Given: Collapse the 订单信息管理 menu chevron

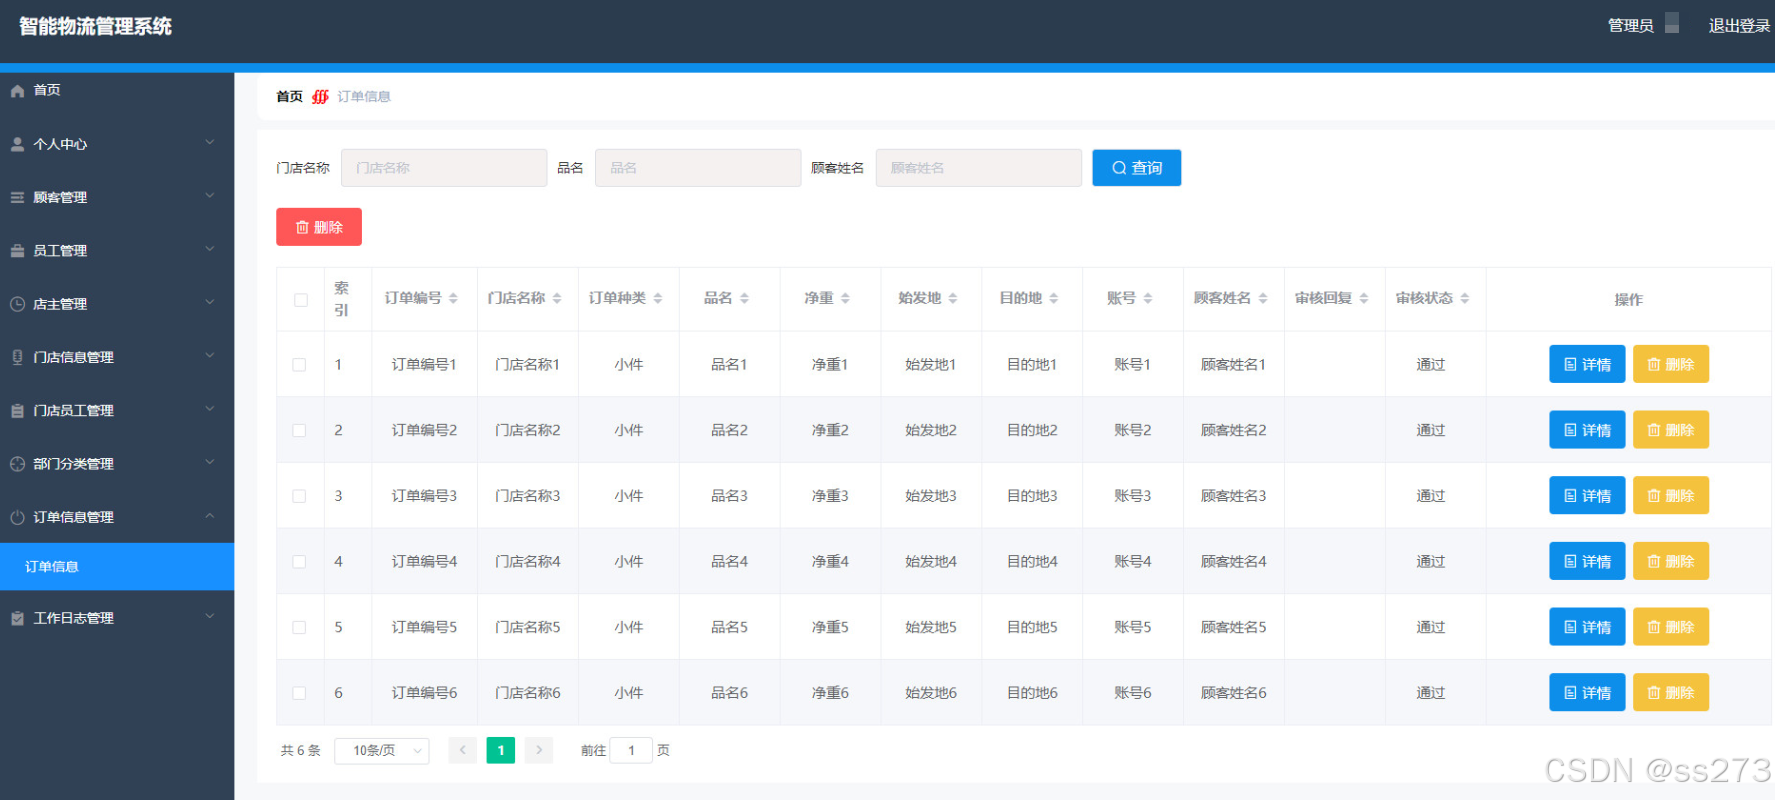Looking at the screenshot, I should coord(210,515).
